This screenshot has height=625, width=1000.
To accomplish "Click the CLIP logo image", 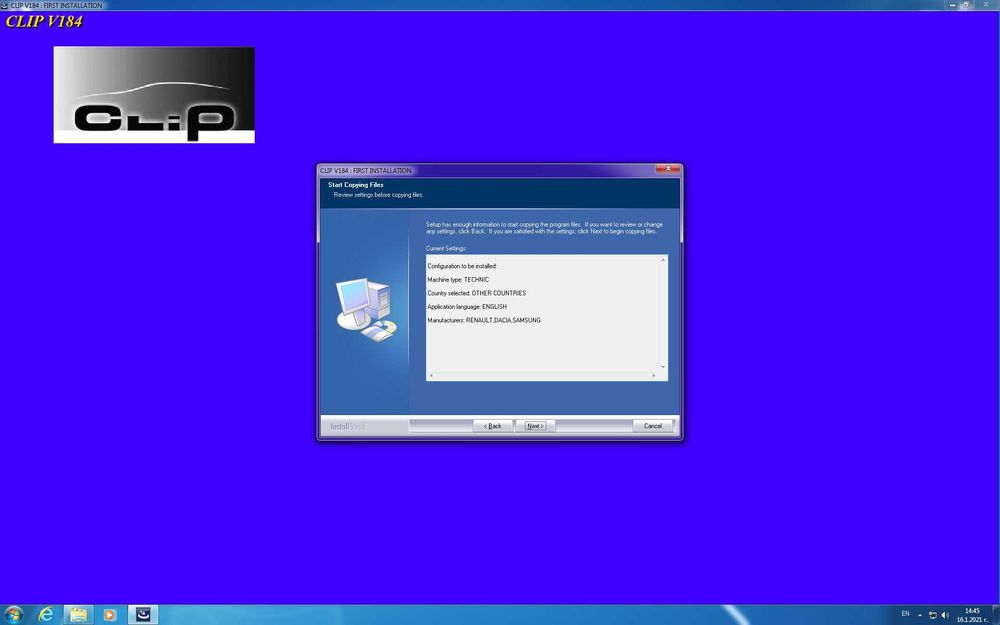I will point(154,95).
